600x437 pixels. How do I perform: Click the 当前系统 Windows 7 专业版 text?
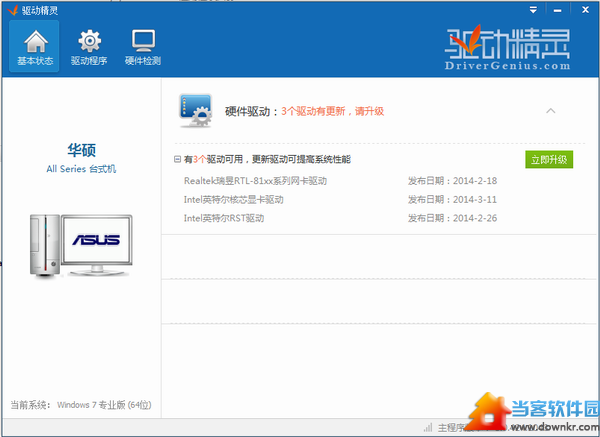(x=81, y=405)
